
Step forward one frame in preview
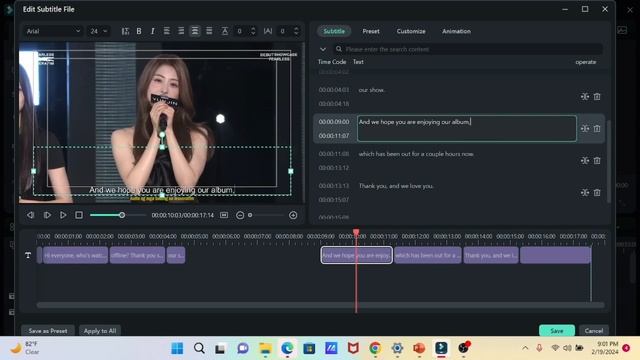(x=47, y=215)
